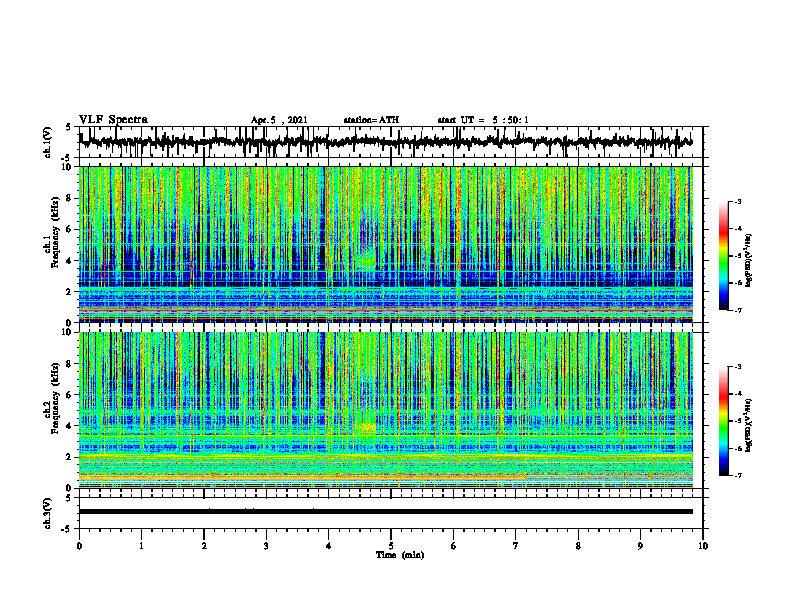Click time axis tick label '9'
The width and height of the screenshot is (792, 612).
640,546
